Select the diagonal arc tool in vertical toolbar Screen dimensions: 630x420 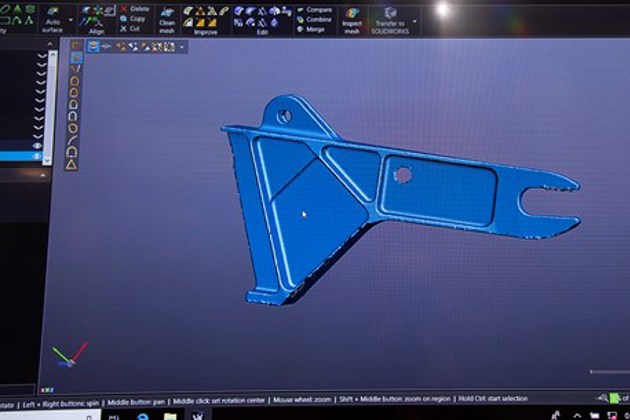[73, 140]
